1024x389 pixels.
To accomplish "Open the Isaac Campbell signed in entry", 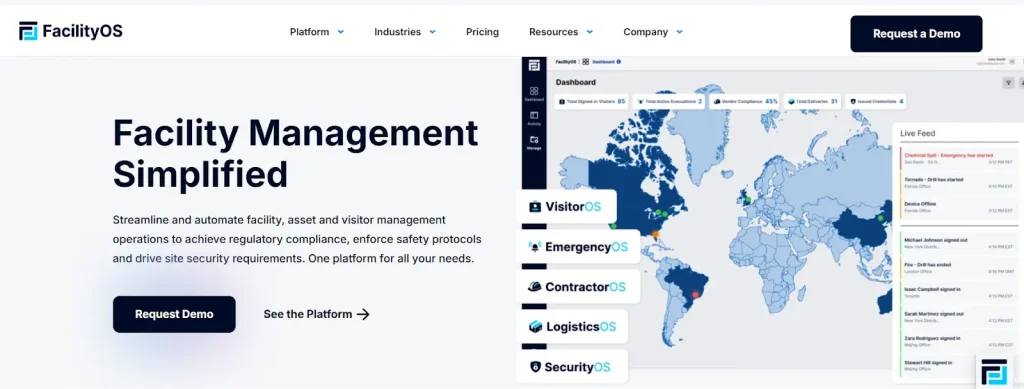I will pos(958,292).
